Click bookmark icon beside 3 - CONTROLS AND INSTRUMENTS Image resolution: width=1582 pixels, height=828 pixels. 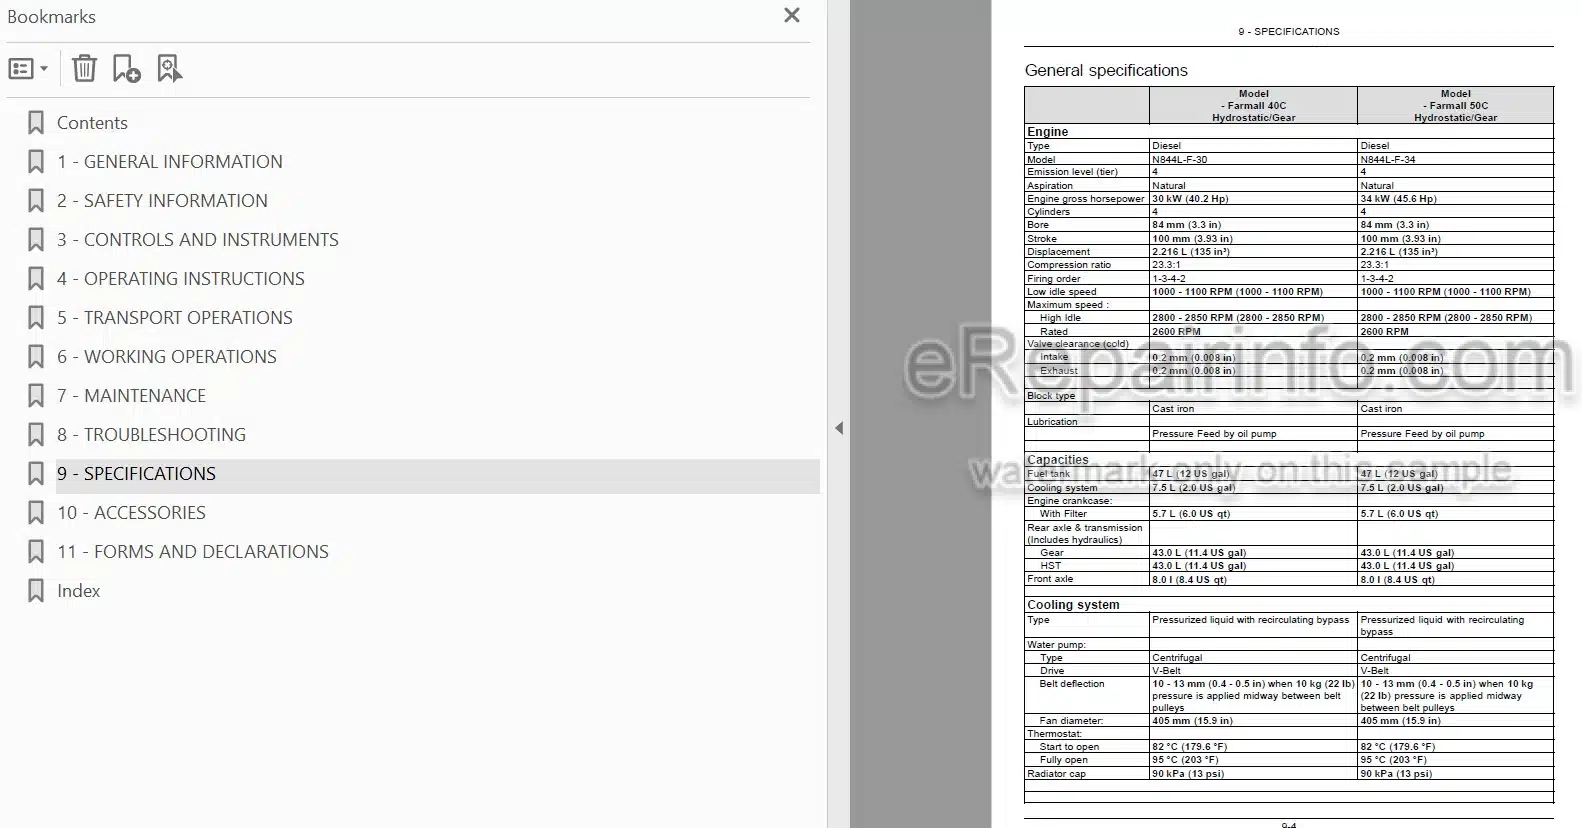(36, 240)
